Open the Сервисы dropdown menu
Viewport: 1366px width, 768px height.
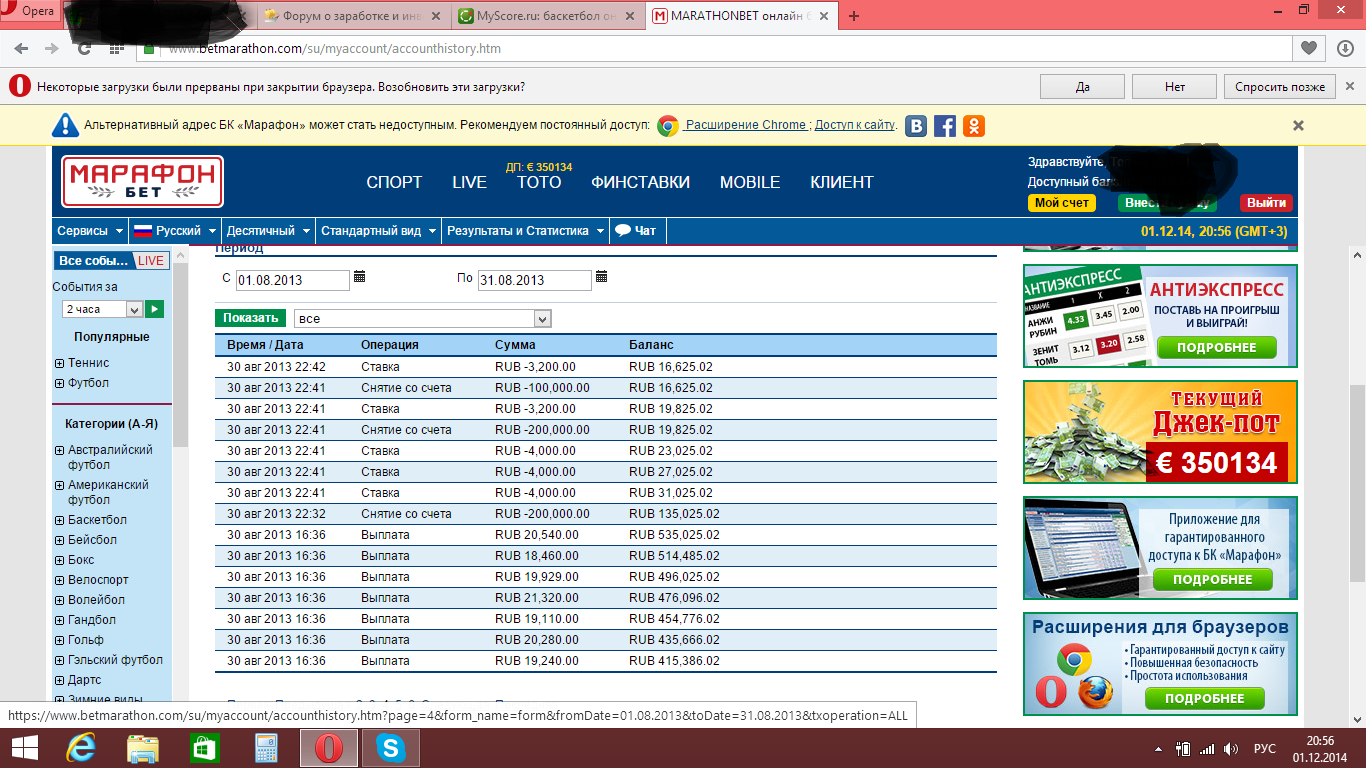click(90, 231)
